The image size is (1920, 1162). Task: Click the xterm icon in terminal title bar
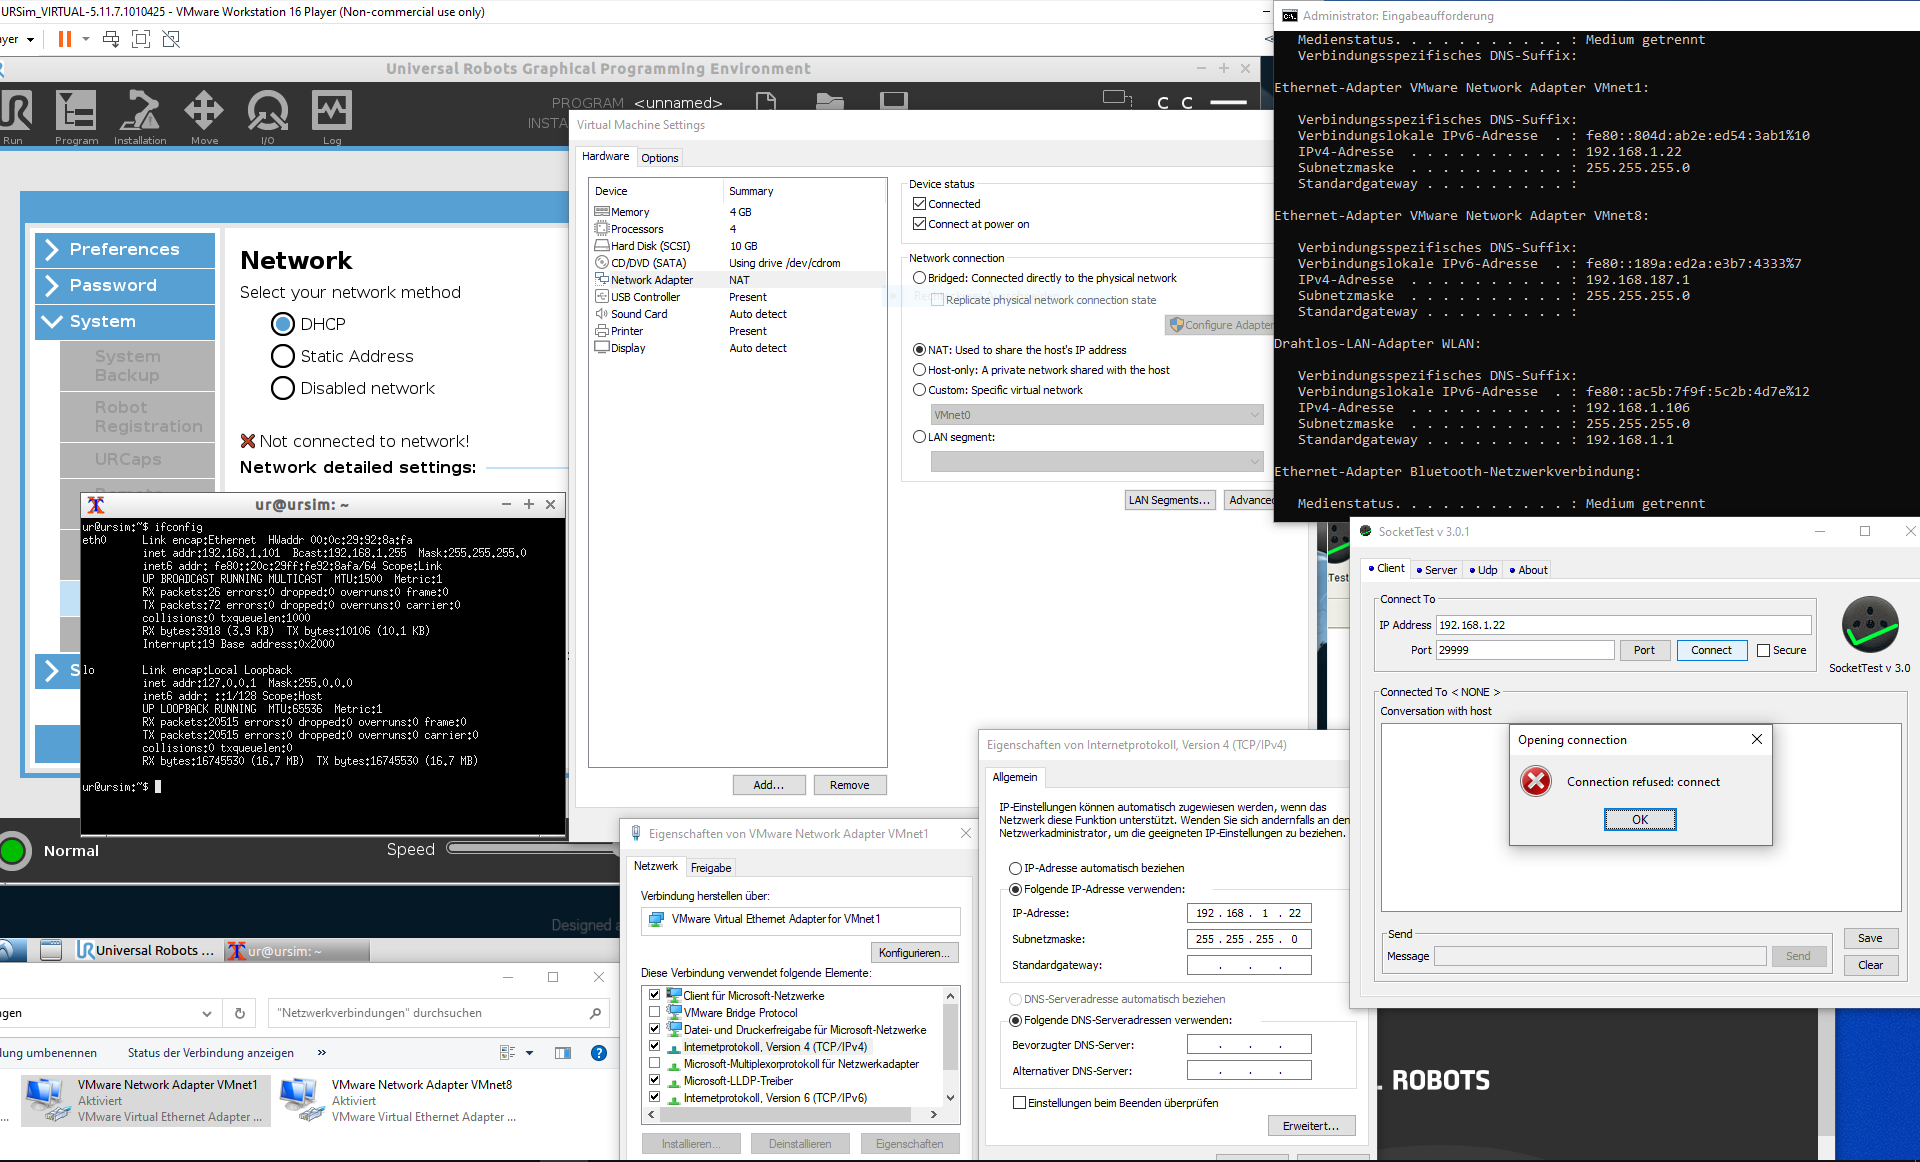click(96, 505)
